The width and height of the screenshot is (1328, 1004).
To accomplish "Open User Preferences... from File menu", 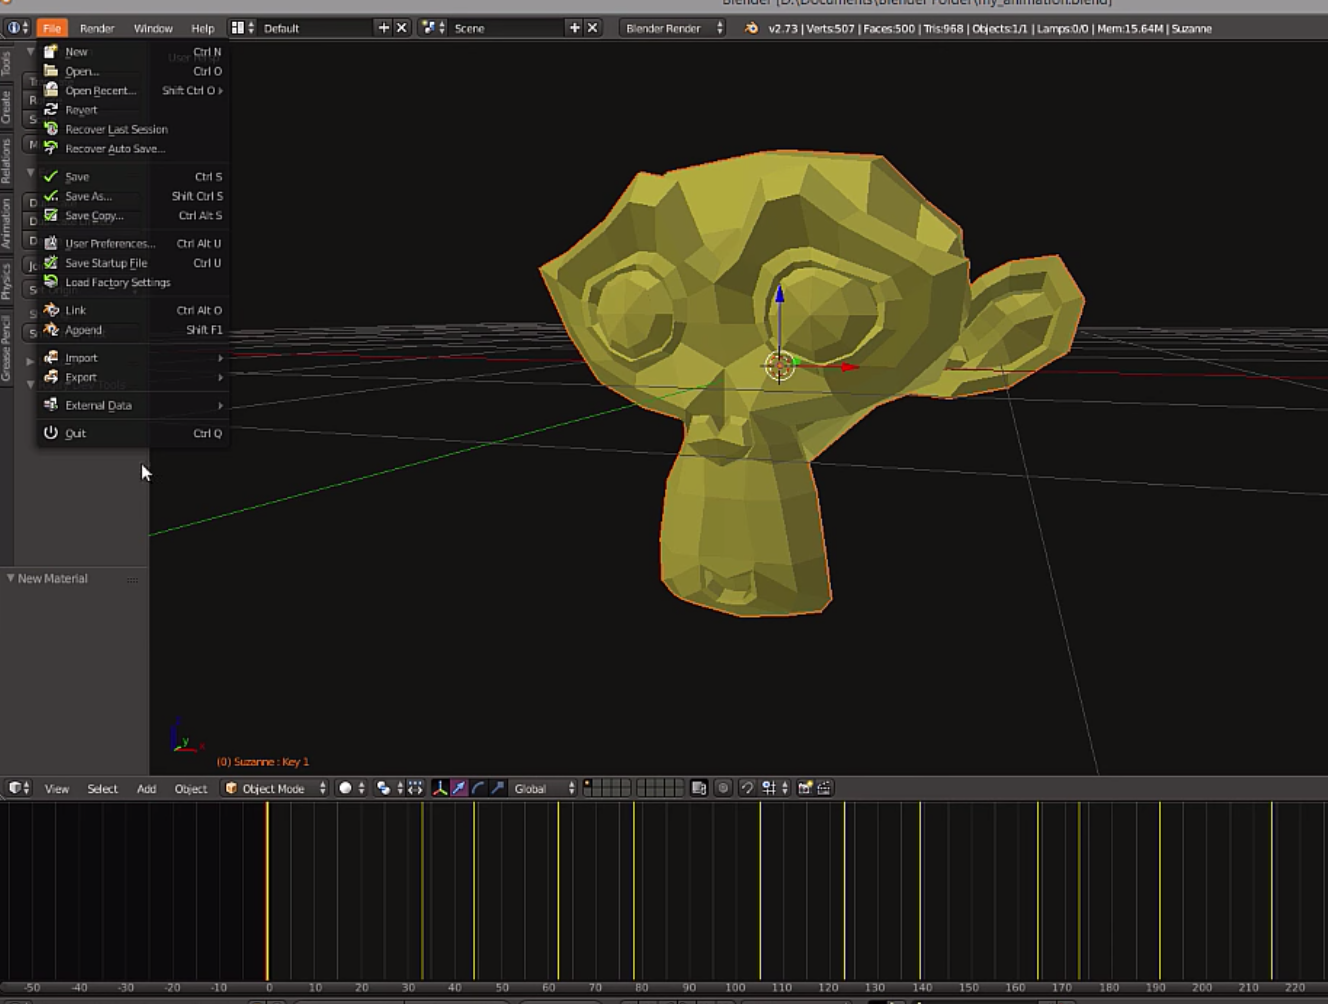I will pos(133,243).
